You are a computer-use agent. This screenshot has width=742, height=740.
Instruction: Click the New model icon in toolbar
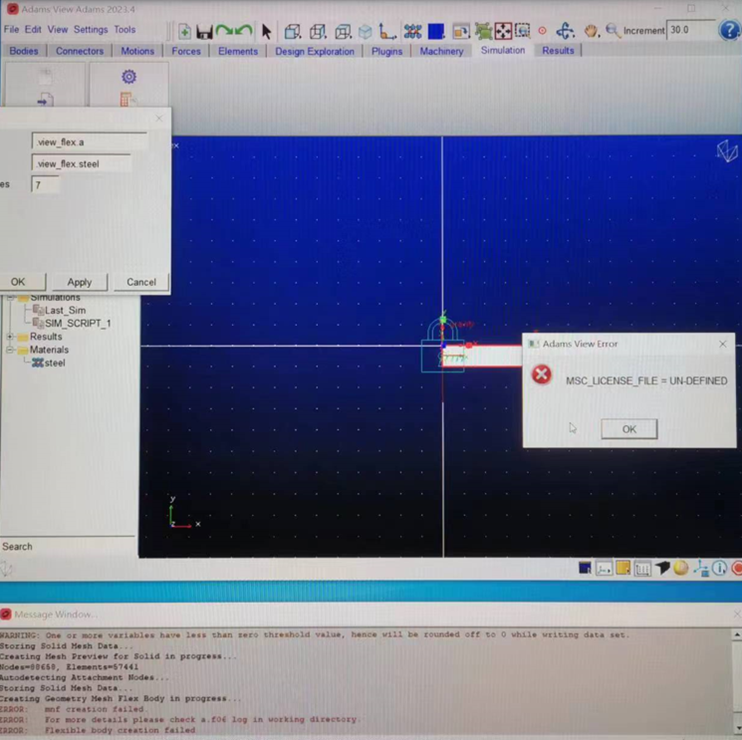(185, 31)
